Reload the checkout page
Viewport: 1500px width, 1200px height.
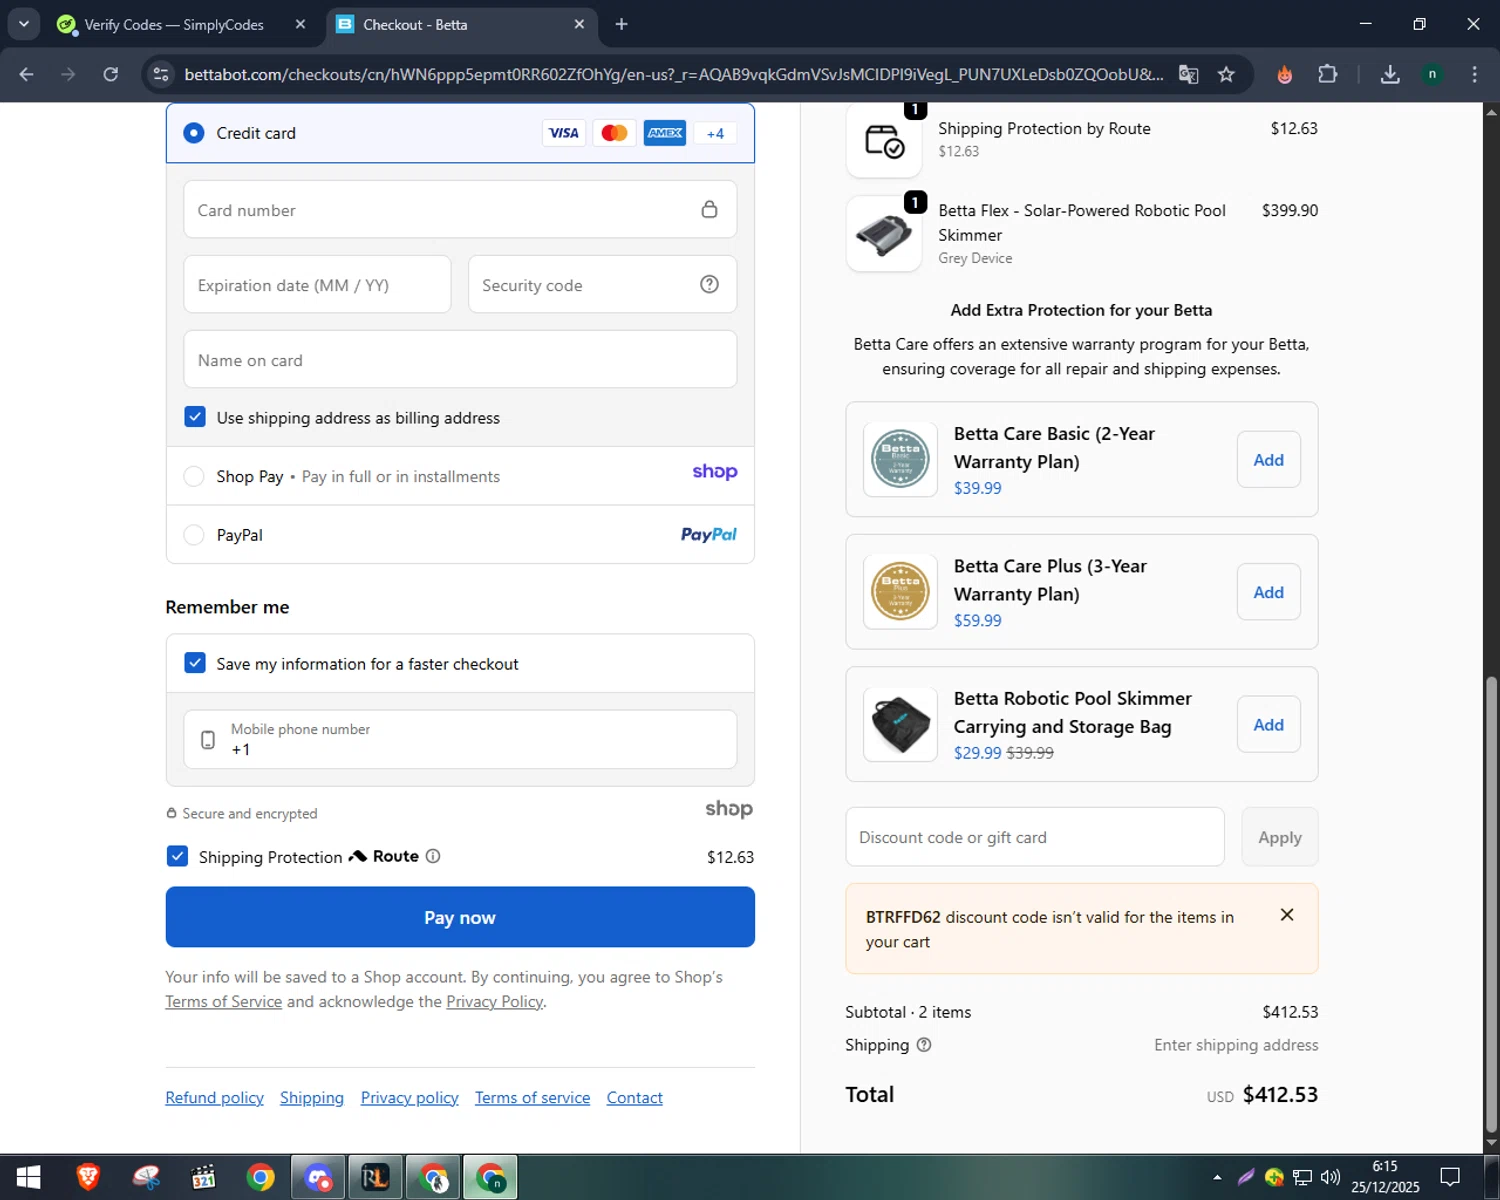(x=111, y=74)
